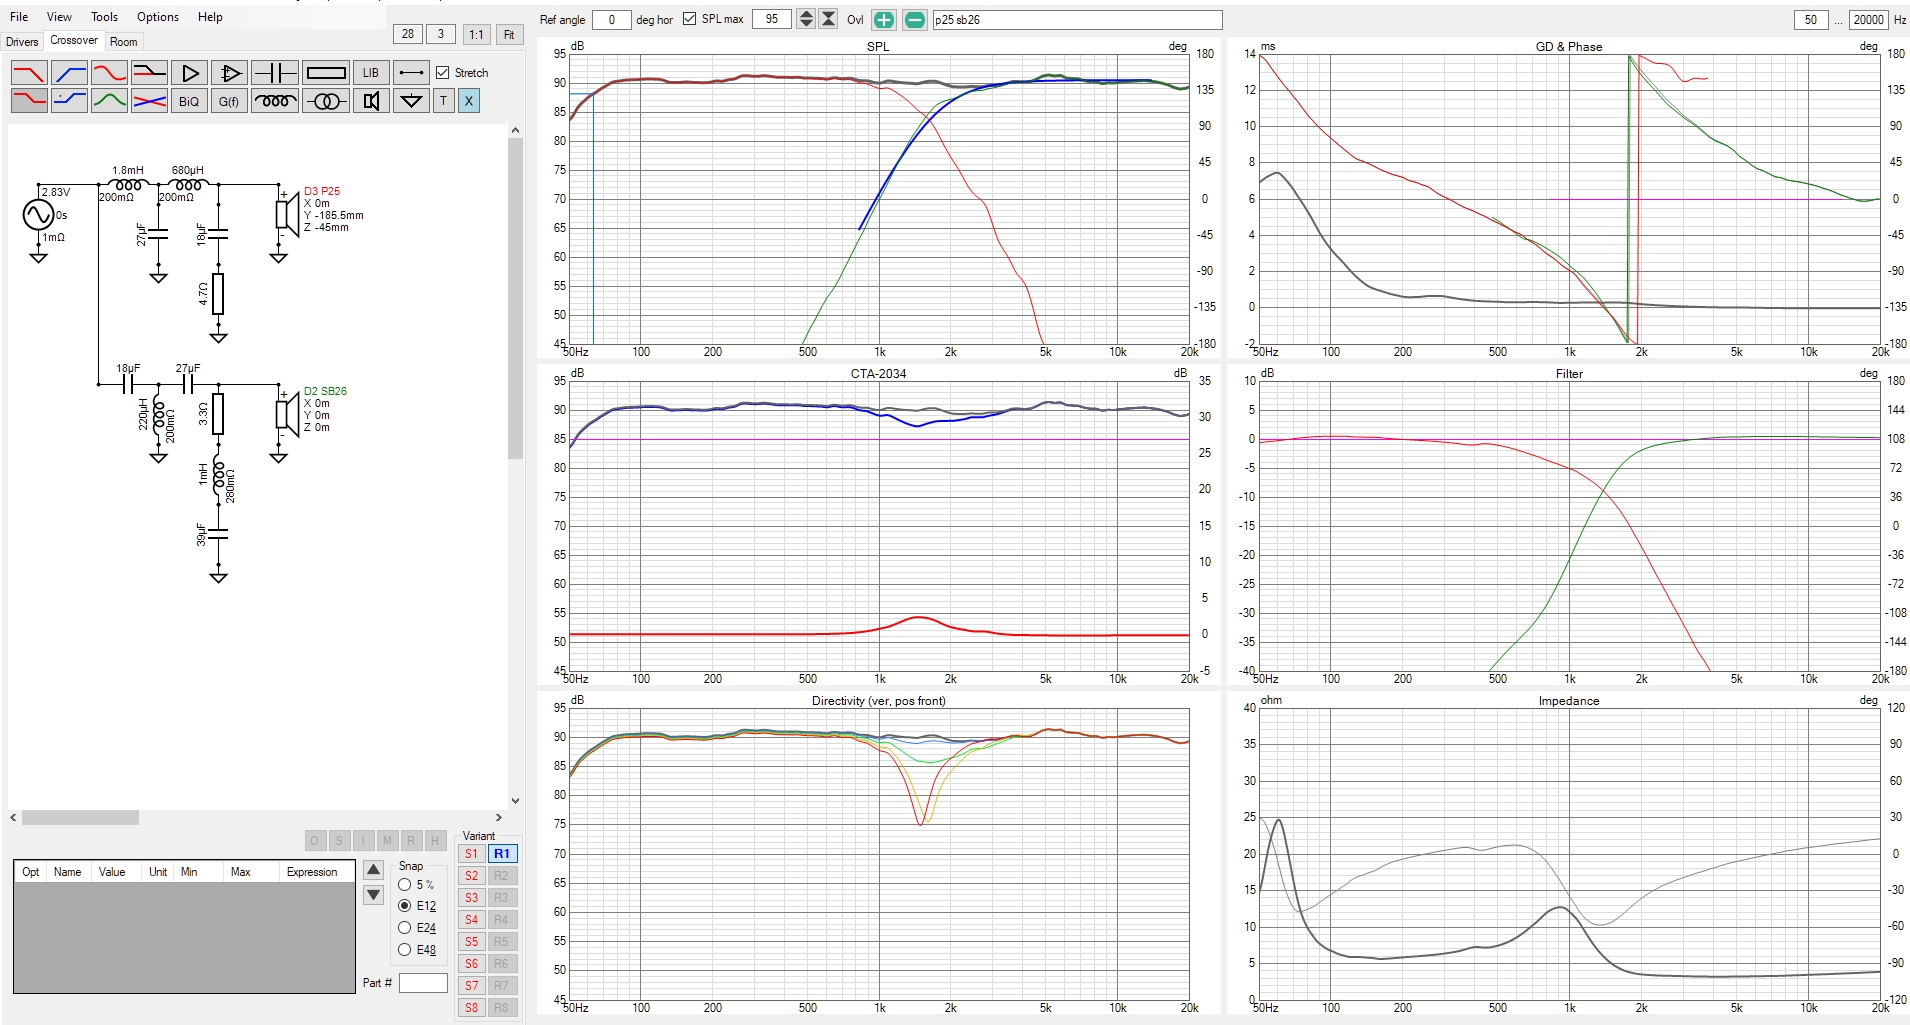Select the red low-pass filter block
The height and width of the screenshot is (1025, 1910).
[29, 73]
